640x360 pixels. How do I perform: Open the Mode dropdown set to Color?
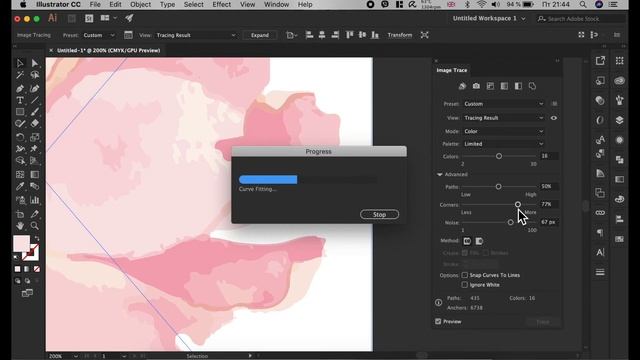pyautogui.click(x=504, y=131)
